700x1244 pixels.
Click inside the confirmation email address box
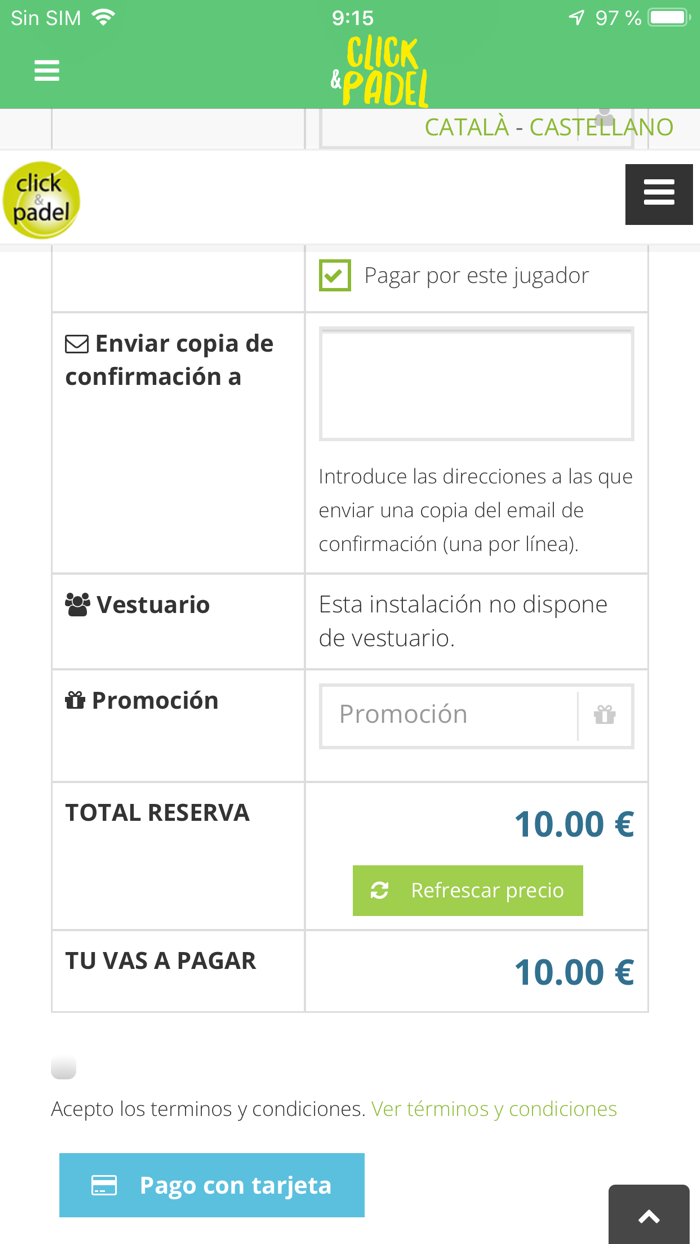tap(476, 384)
